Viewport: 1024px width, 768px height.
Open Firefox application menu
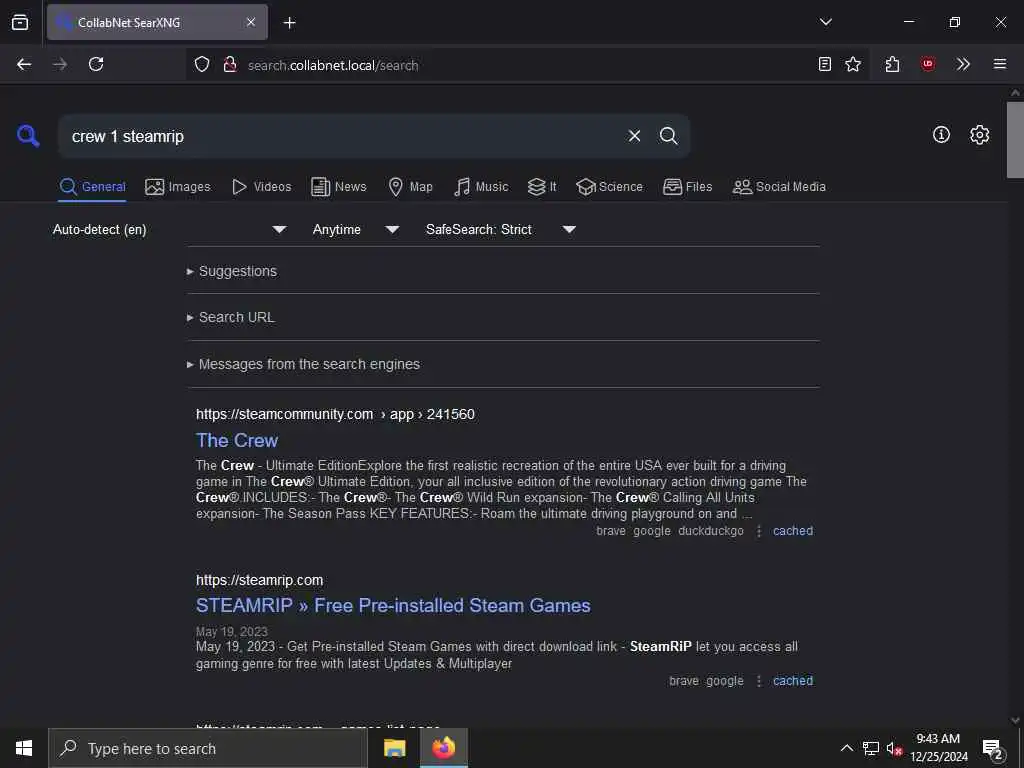click(1000, 64)
